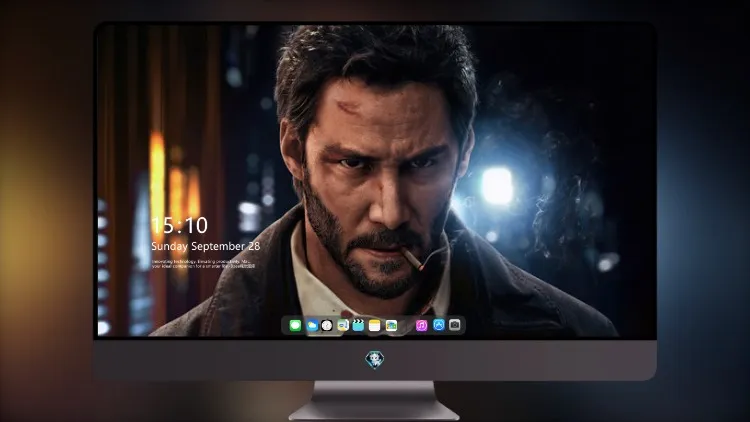The width and height of the screenshot is (750, 422).
Task: Open the blue App Store icon
Action: 439,325
